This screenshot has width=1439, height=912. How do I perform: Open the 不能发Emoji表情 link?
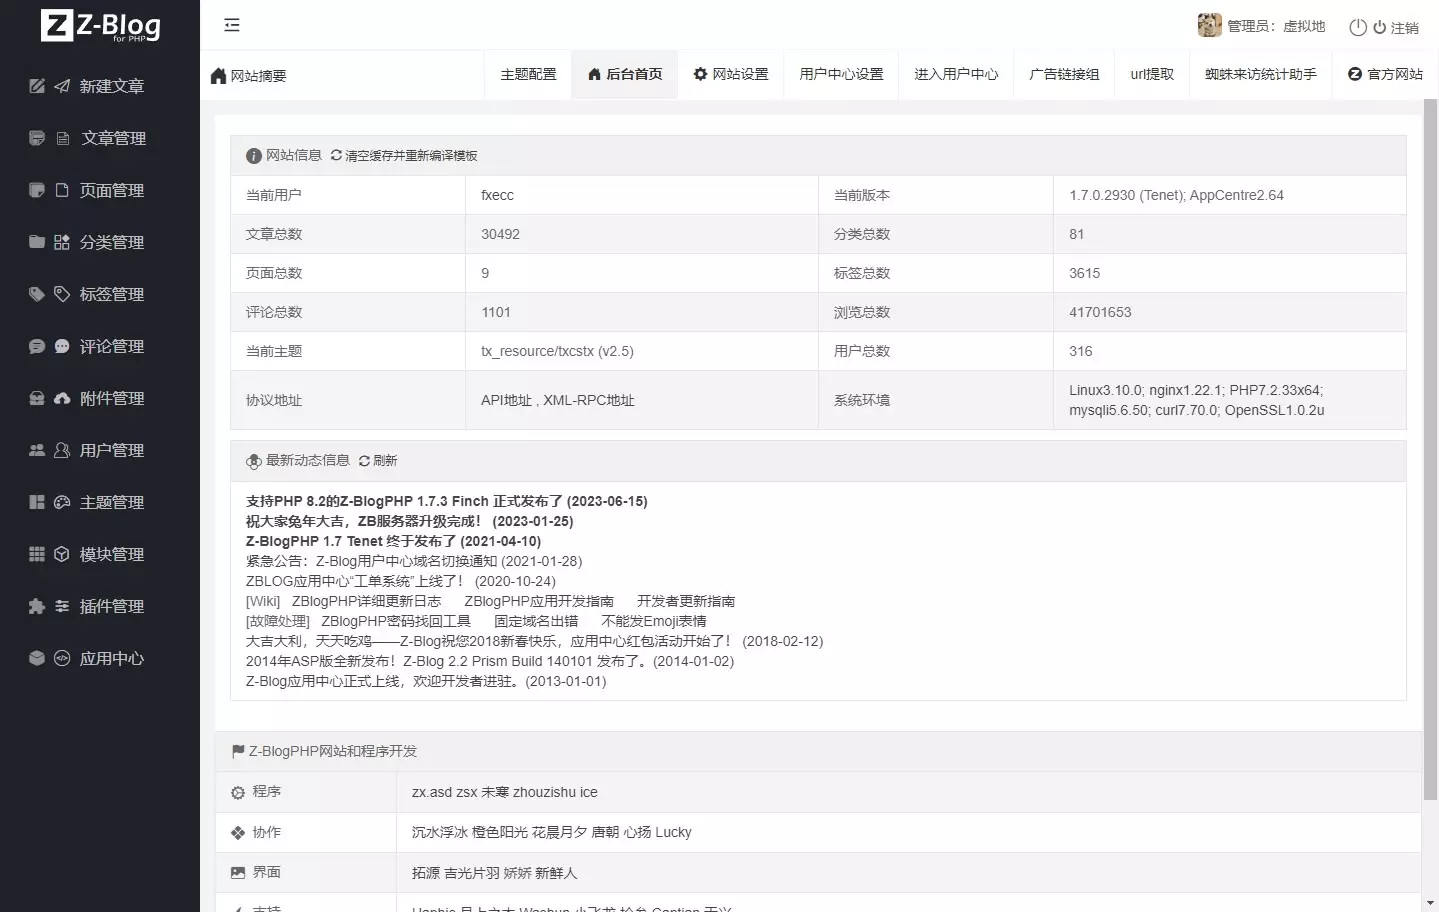pyautogui.click(x=654, y=621)
